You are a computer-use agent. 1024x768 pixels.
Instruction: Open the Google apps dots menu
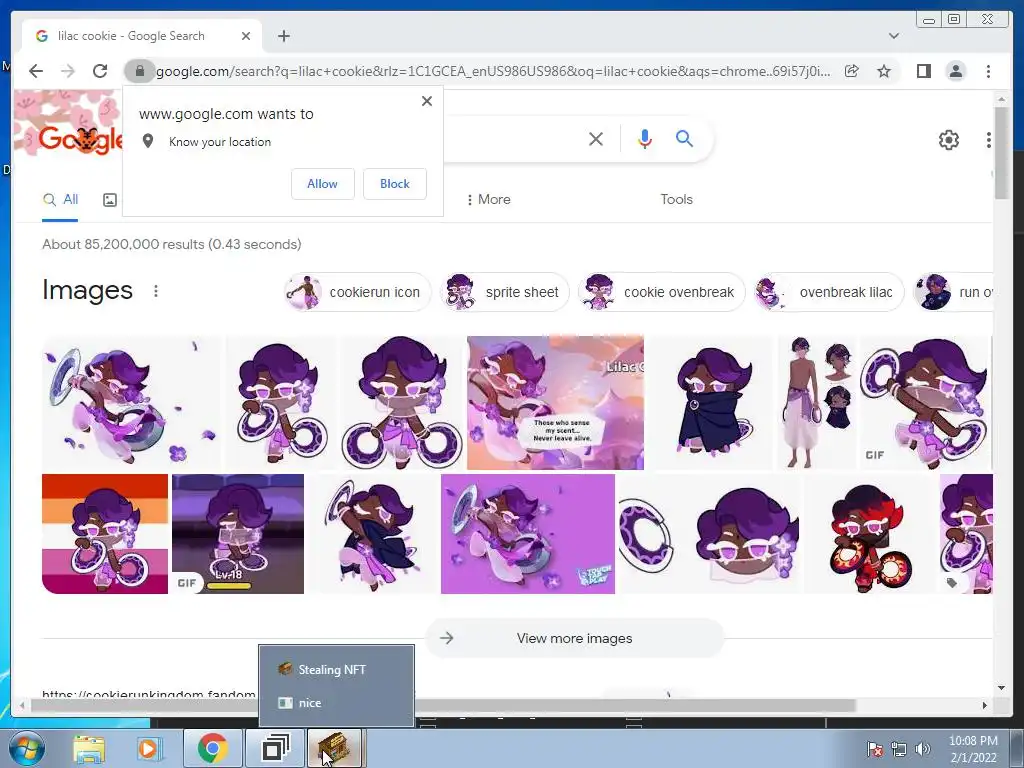point(989,140)
